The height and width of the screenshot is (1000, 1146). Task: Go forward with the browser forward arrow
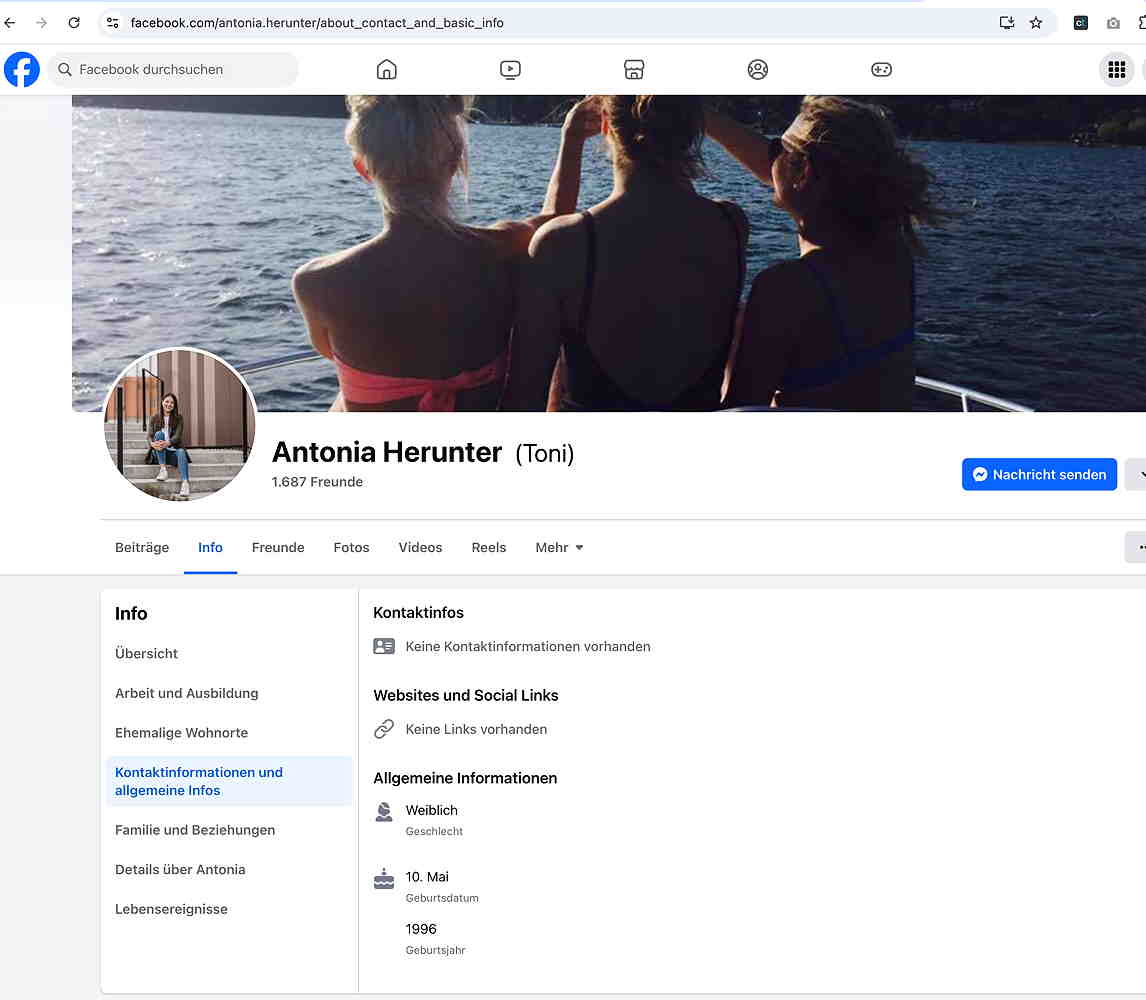tap(42, 23)
